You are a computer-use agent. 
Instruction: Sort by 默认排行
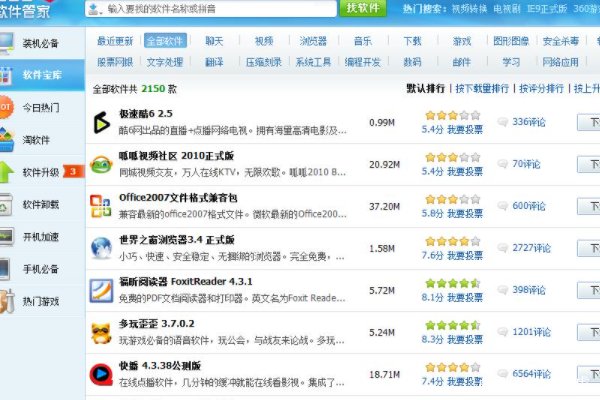[426, 89]
